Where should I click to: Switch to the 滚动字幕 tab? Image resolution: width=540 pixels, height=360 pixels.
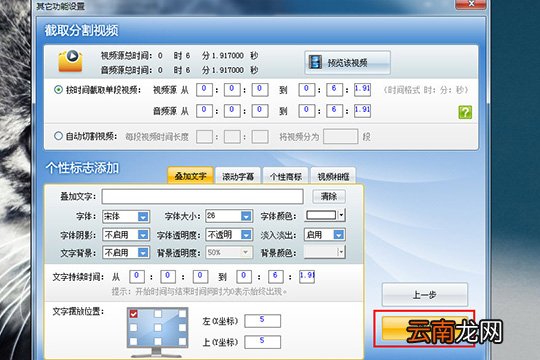(238, 176)
